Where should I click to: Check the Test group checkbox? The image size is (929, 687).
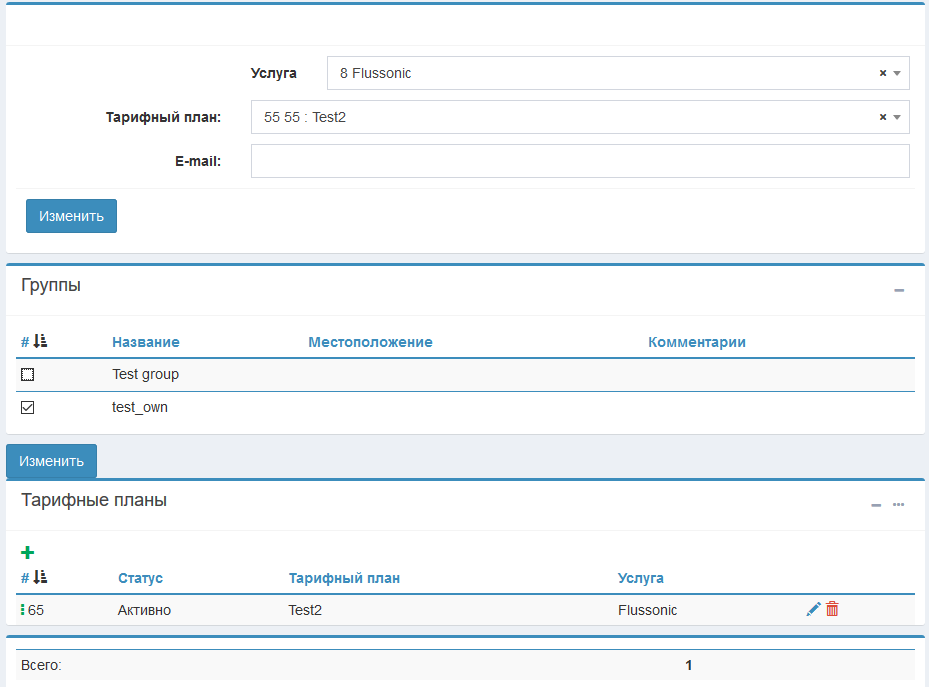[28, 374]
